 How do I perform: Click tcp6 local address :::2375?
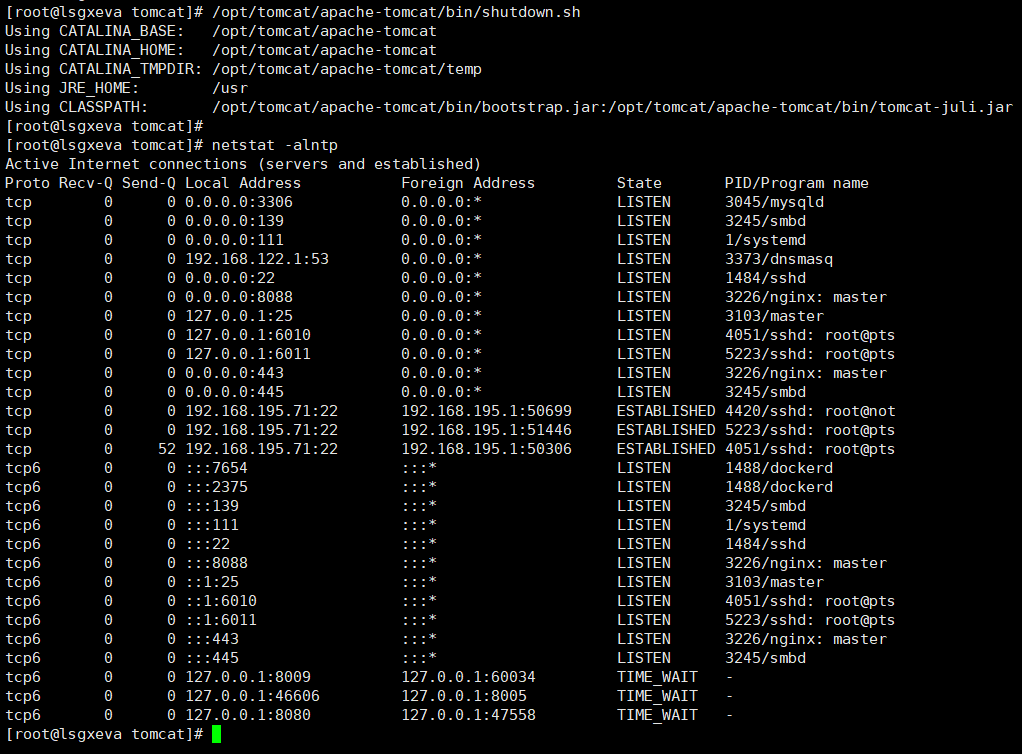216,486
